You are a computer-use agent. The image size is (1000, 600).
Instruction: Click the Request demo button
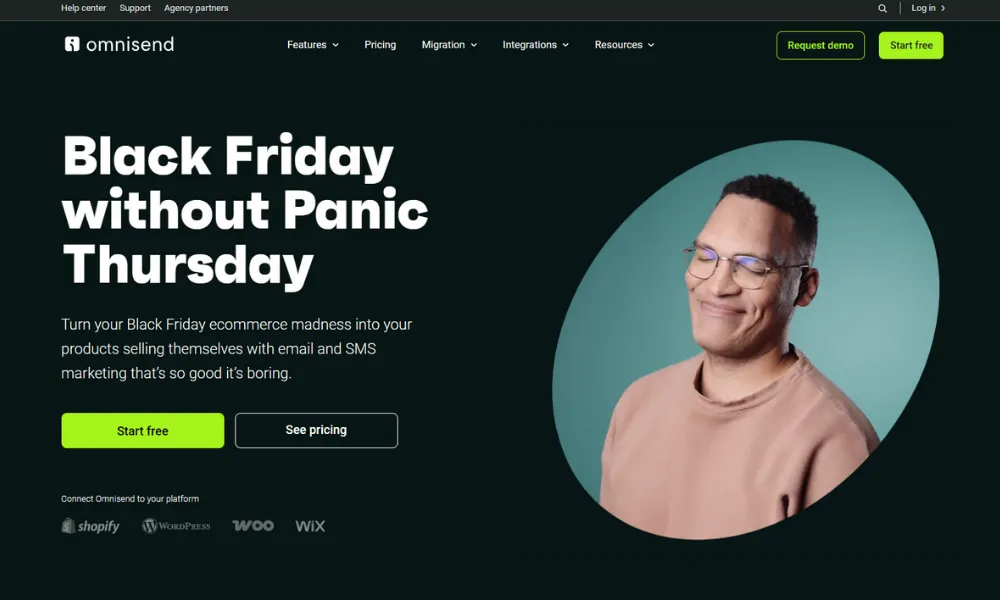coord(820,45)
